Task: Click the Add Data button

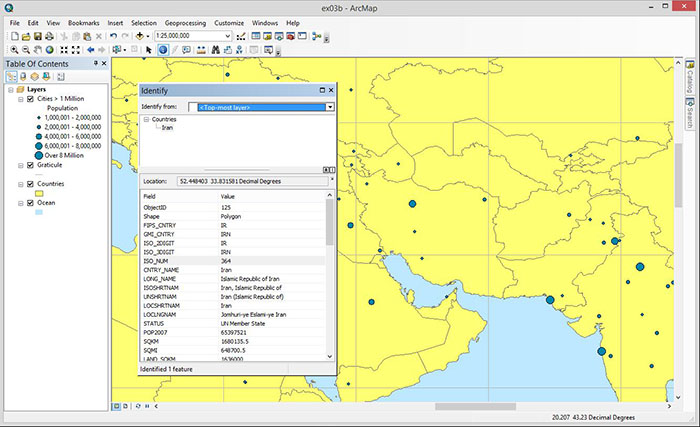Action: (139, 36)
